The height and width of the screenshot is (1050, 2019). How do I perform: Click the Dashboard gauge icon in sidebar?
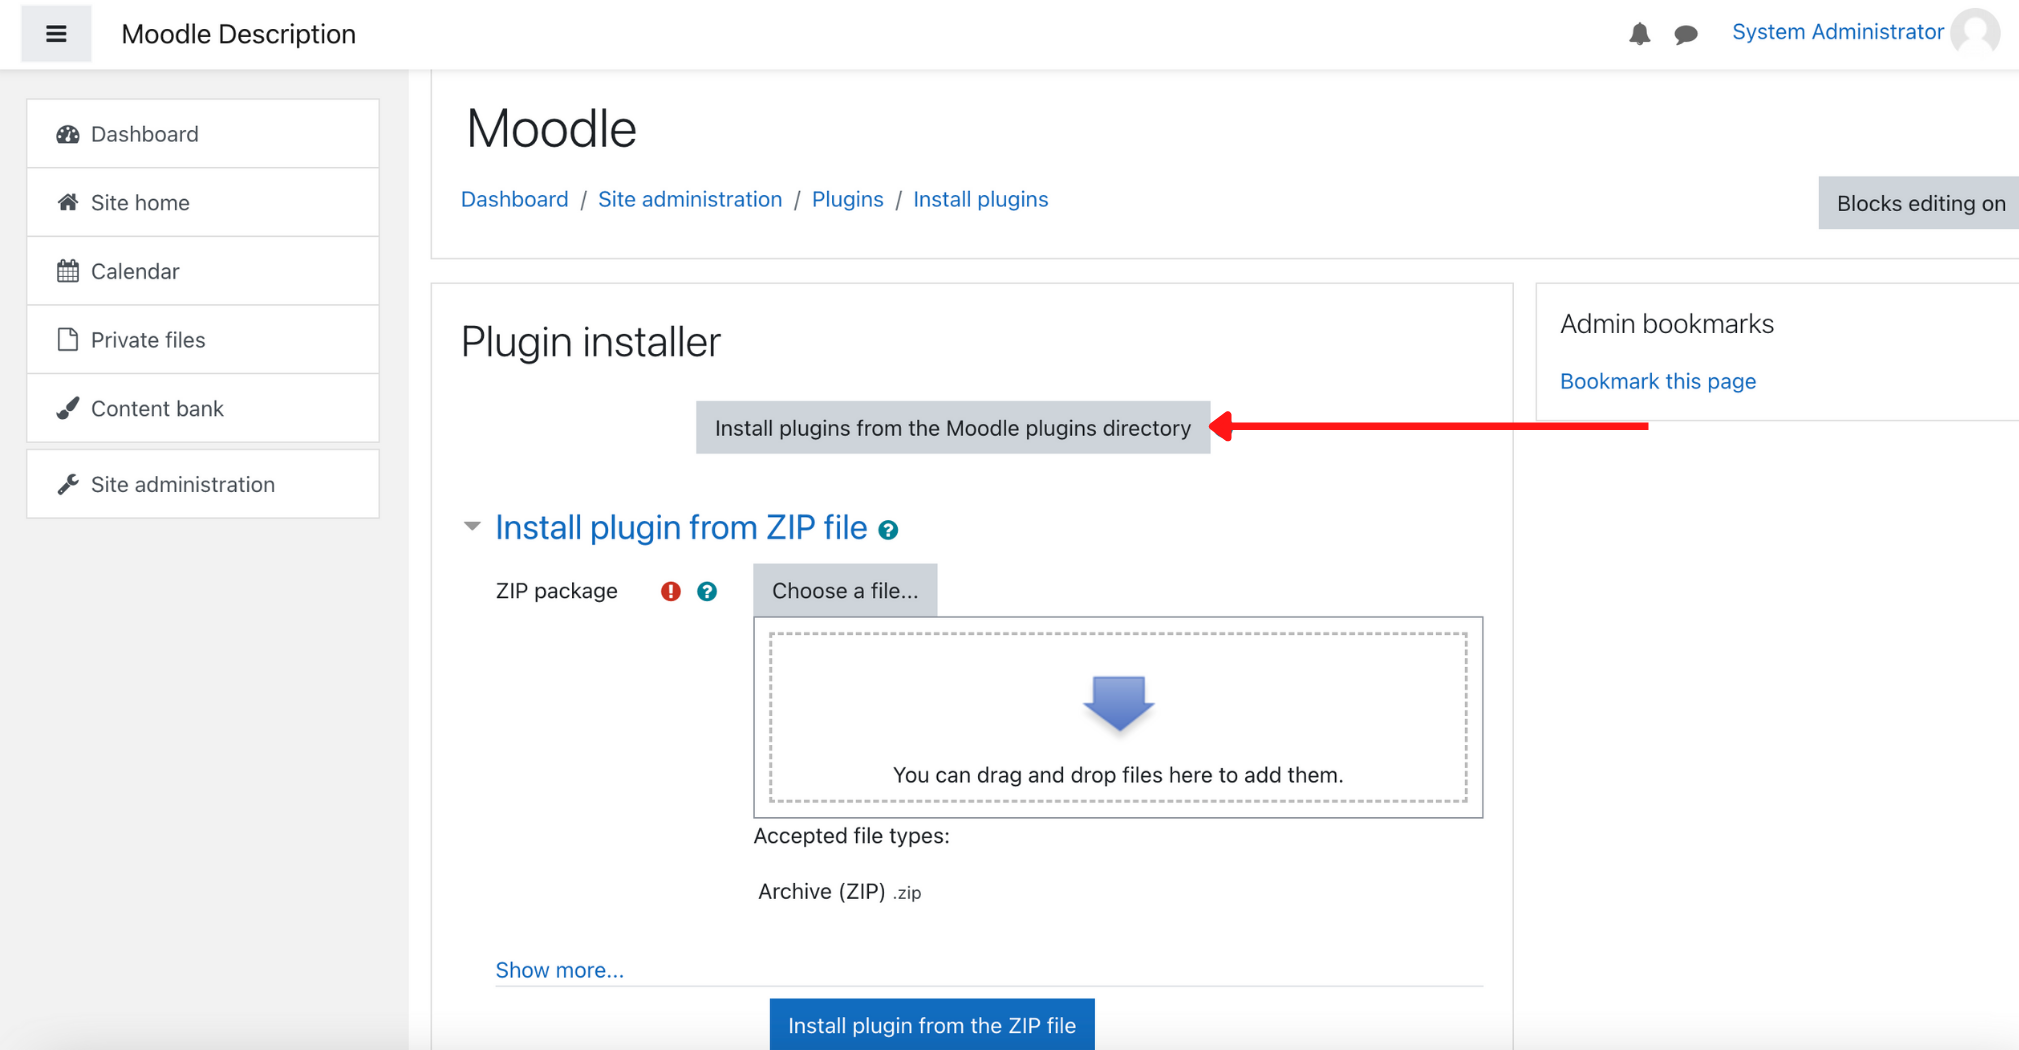[68, 134]
